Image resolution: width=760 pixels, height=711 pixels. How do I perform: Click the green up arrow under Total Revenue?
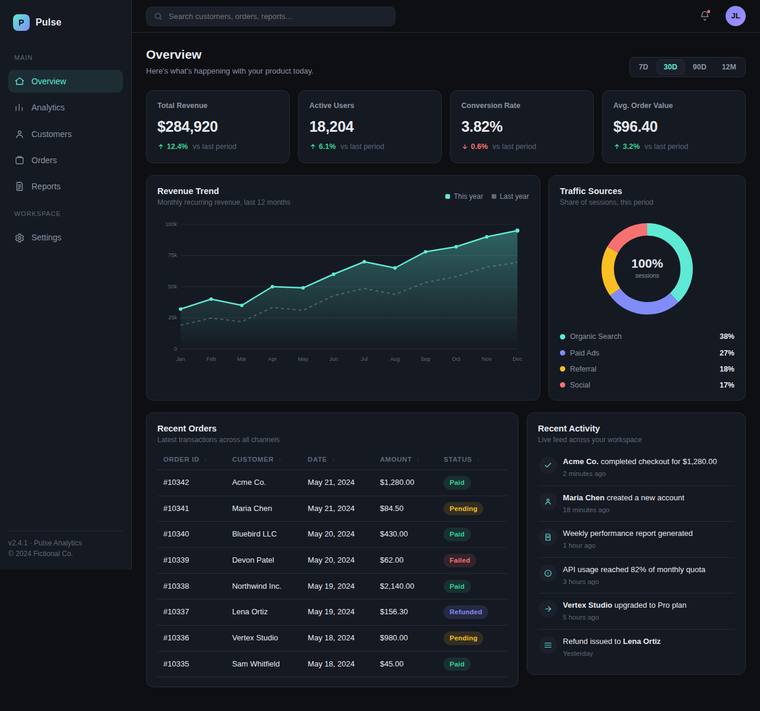[160, 146]
